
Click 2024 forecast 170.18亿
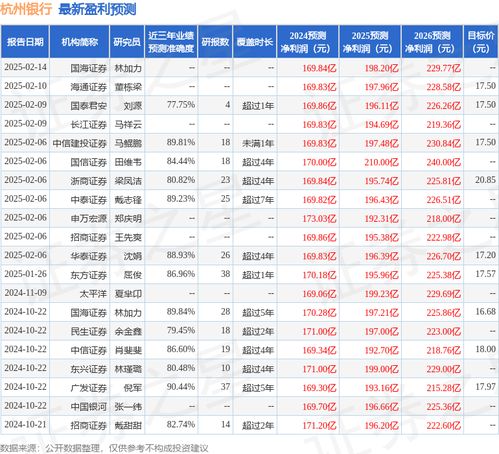point(319,275)
